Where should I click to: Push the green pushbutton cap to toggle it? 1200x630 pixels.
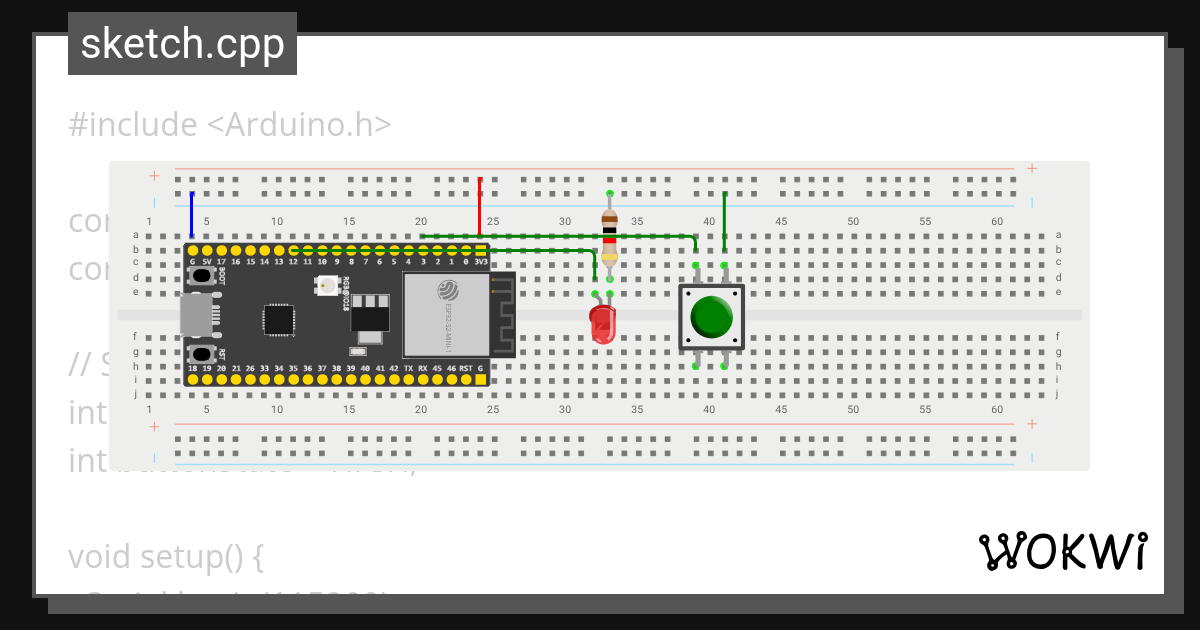pyautogui.click(x=713, y=316)
